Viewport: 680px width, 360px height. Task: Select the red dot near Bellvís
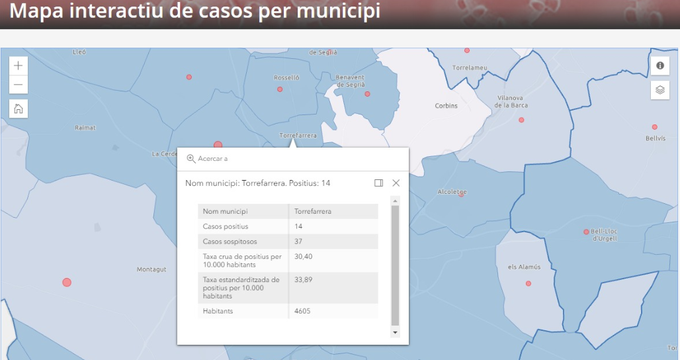point(654,127)
